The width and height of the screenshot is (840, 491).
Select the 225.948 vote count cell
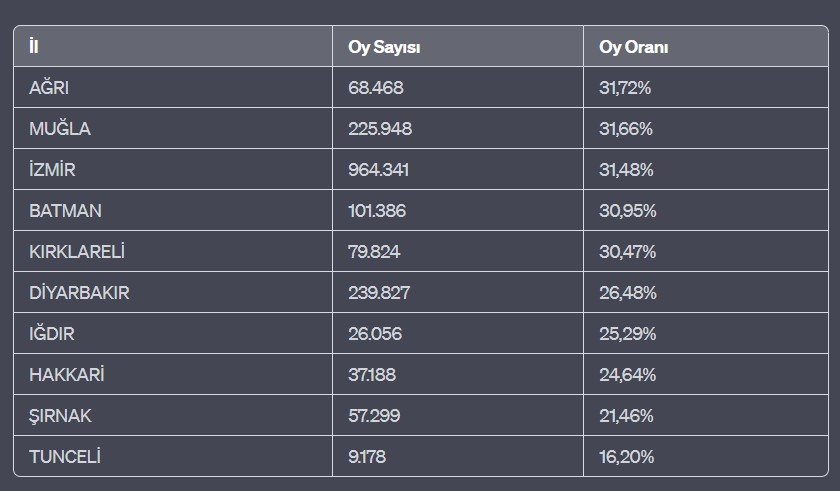(380, 129)
